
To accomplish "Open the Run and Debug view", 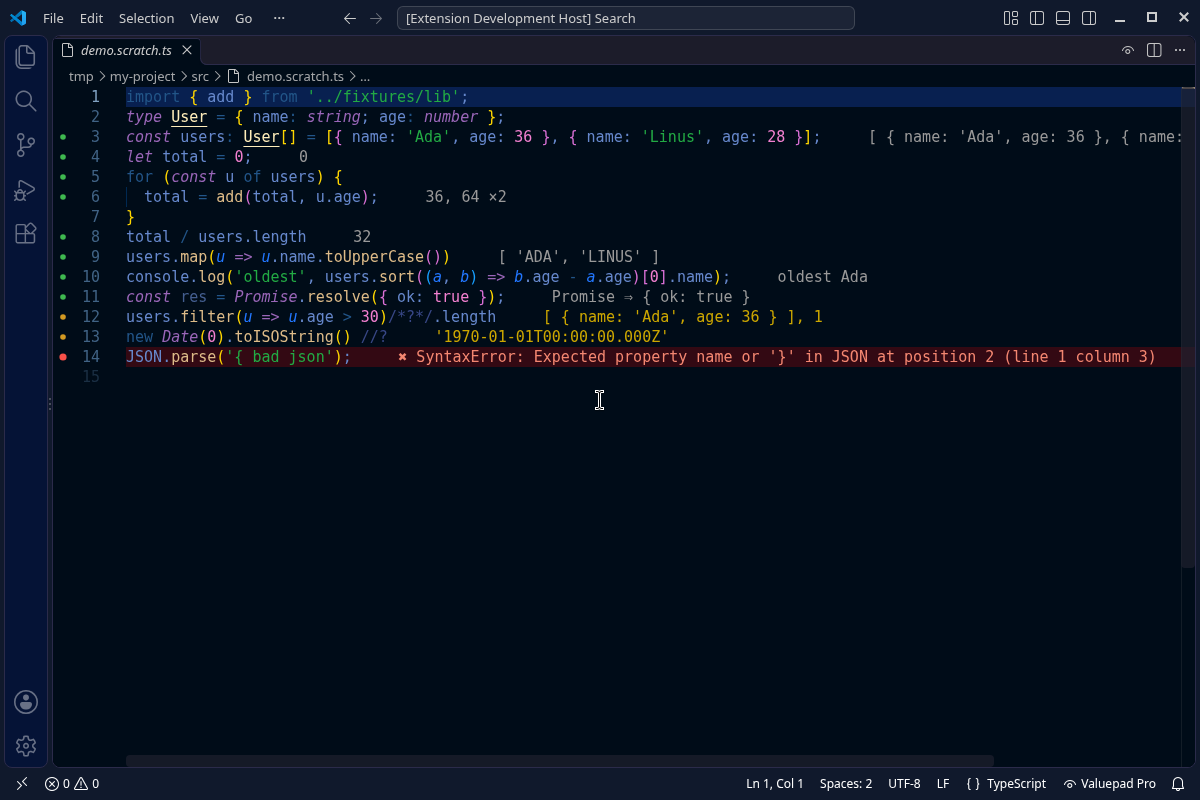I will [x=26, y=190].
